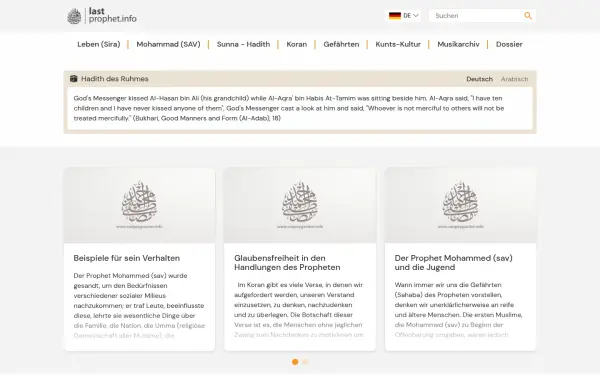Click the excerpt starting 'Wann immer wir uns die Gefährten'

coord(458,310)
